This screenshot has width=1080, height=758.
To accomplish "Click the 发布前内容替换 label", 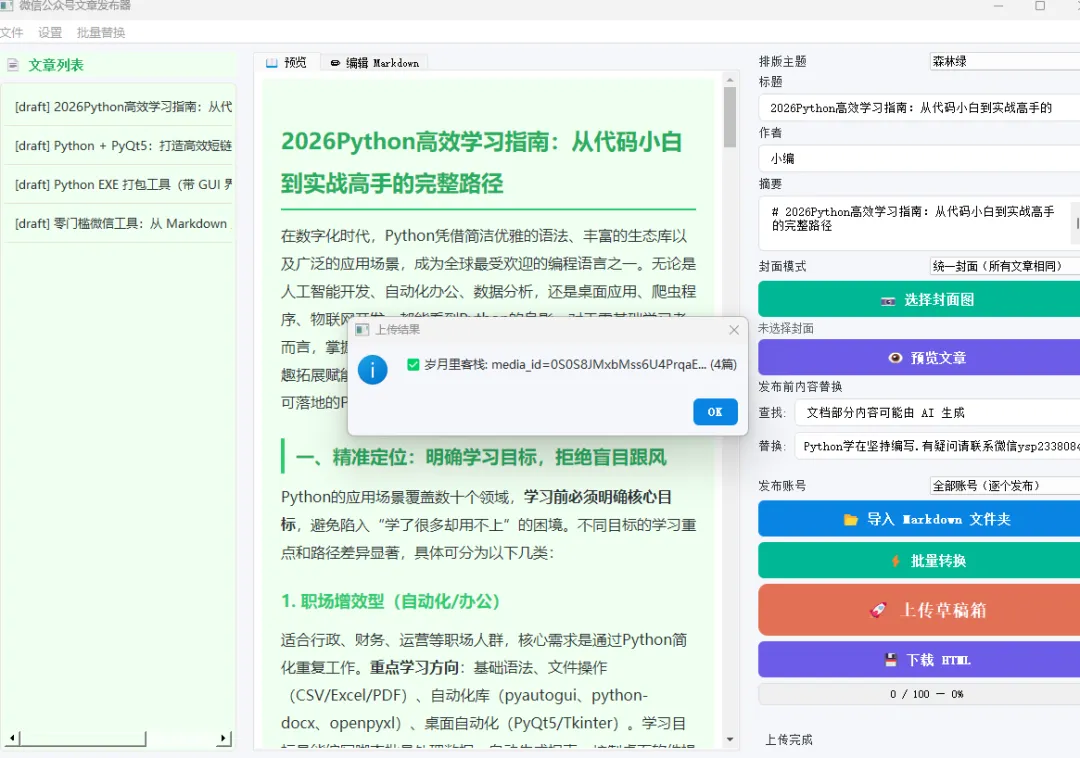I will (800, 386).
